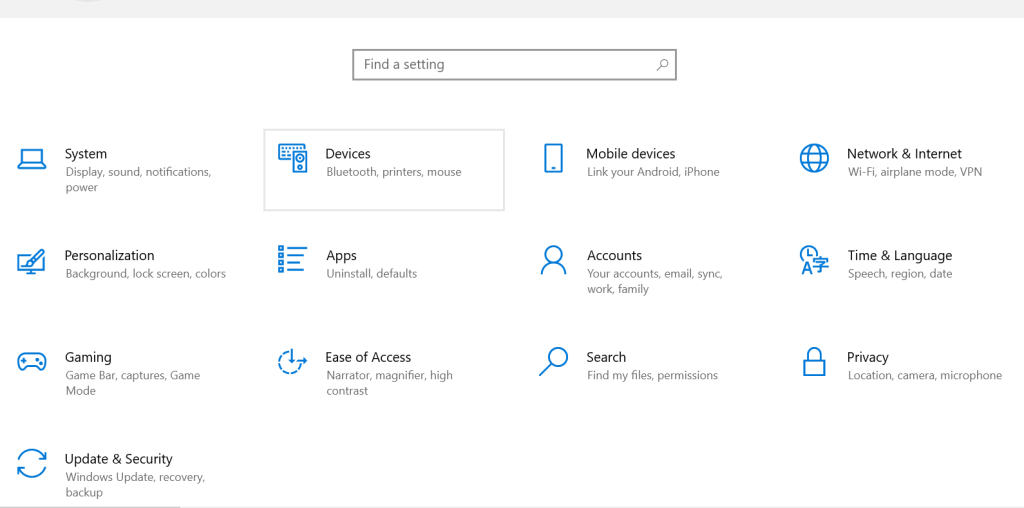Click the System laptop icon
Viewport: 1024px width, 508px height.
click(32, 158)
